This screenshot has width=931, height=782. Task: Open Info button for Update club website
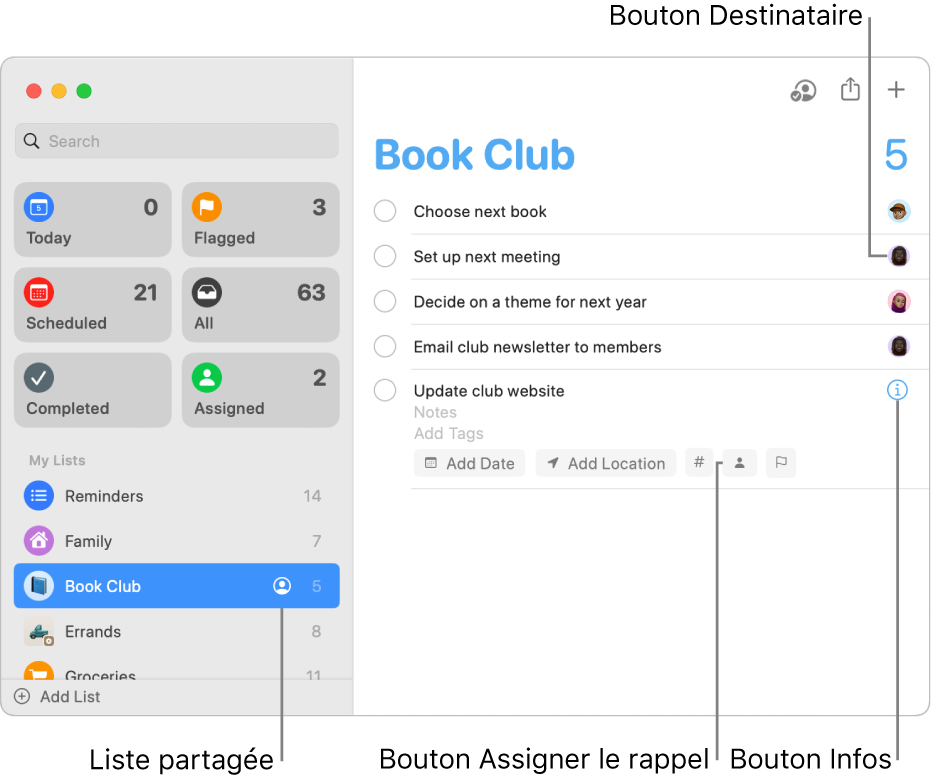coord(897,390)
